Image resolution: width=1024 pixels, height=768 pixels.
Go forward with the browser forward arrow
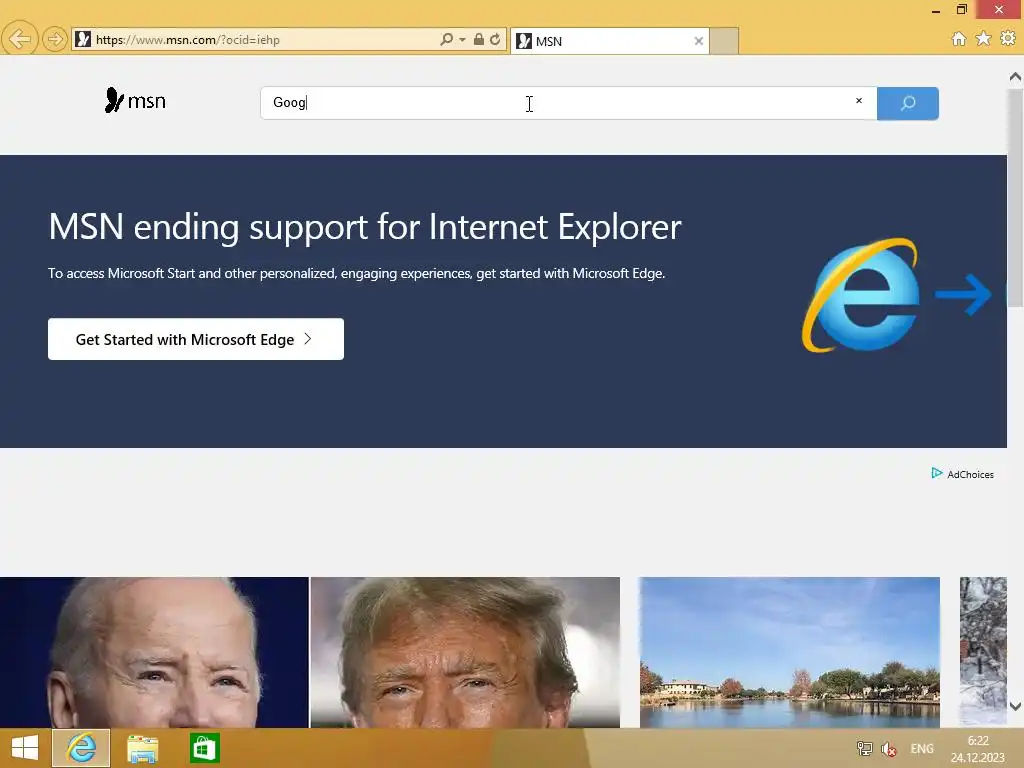point(55,39)
